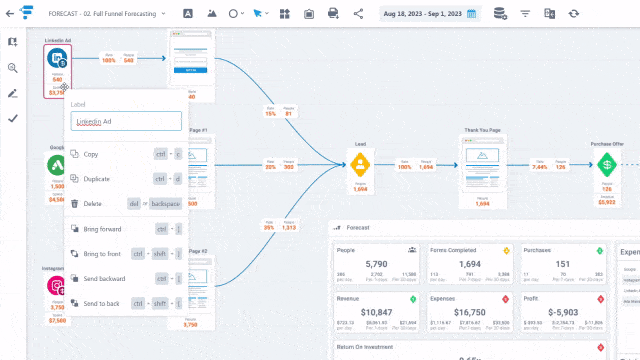Choose Copy from context menu
The image size is (640, 360).
(x=126, y=154)
